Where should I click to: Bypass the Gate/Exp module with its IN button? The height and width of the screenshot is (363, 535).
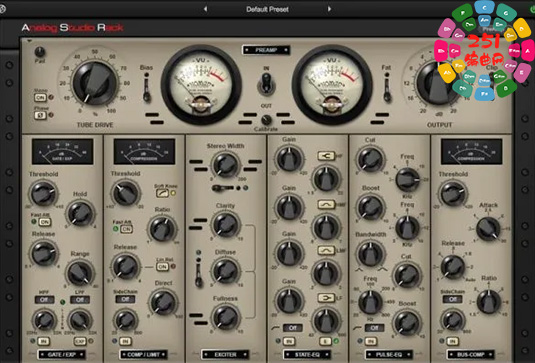click(43, 341)
